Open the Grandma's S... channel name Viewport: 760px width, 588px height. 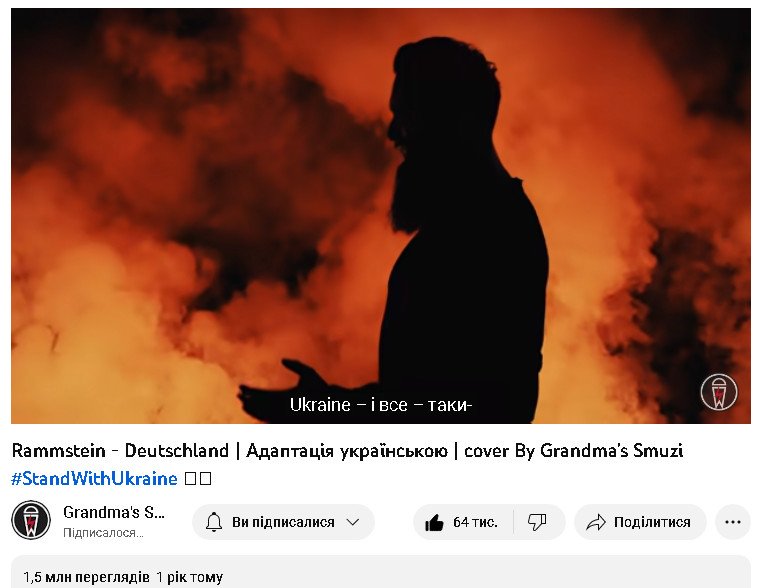pyautogui.click(x=114, y=512)
